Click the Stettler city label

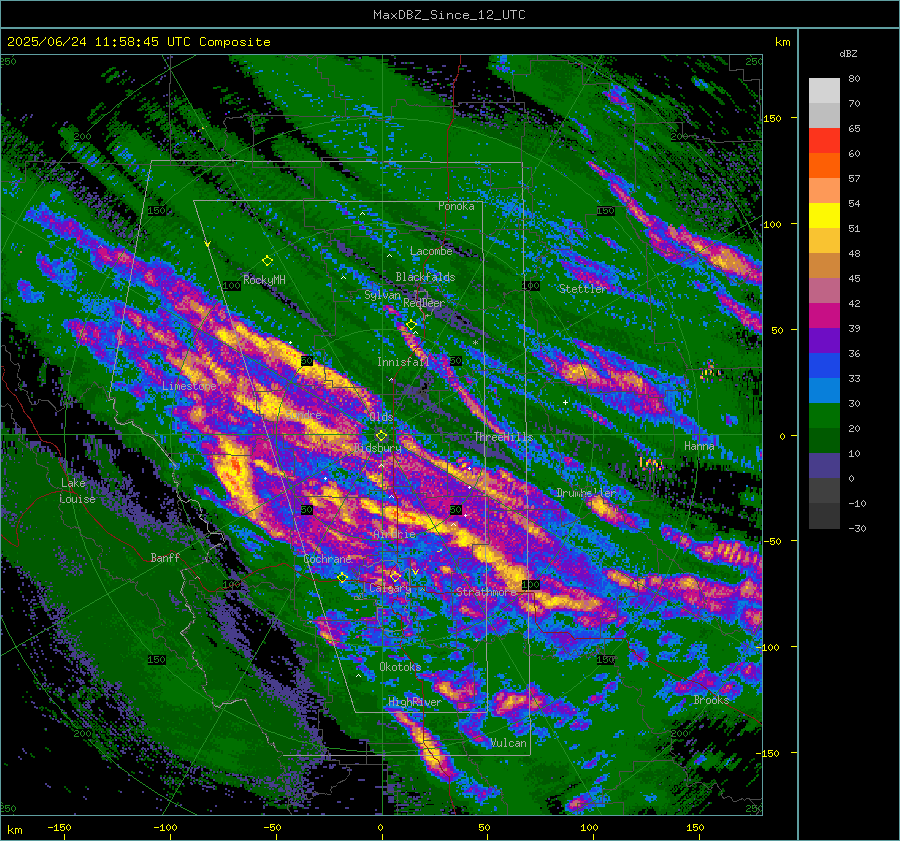[583, 289]
